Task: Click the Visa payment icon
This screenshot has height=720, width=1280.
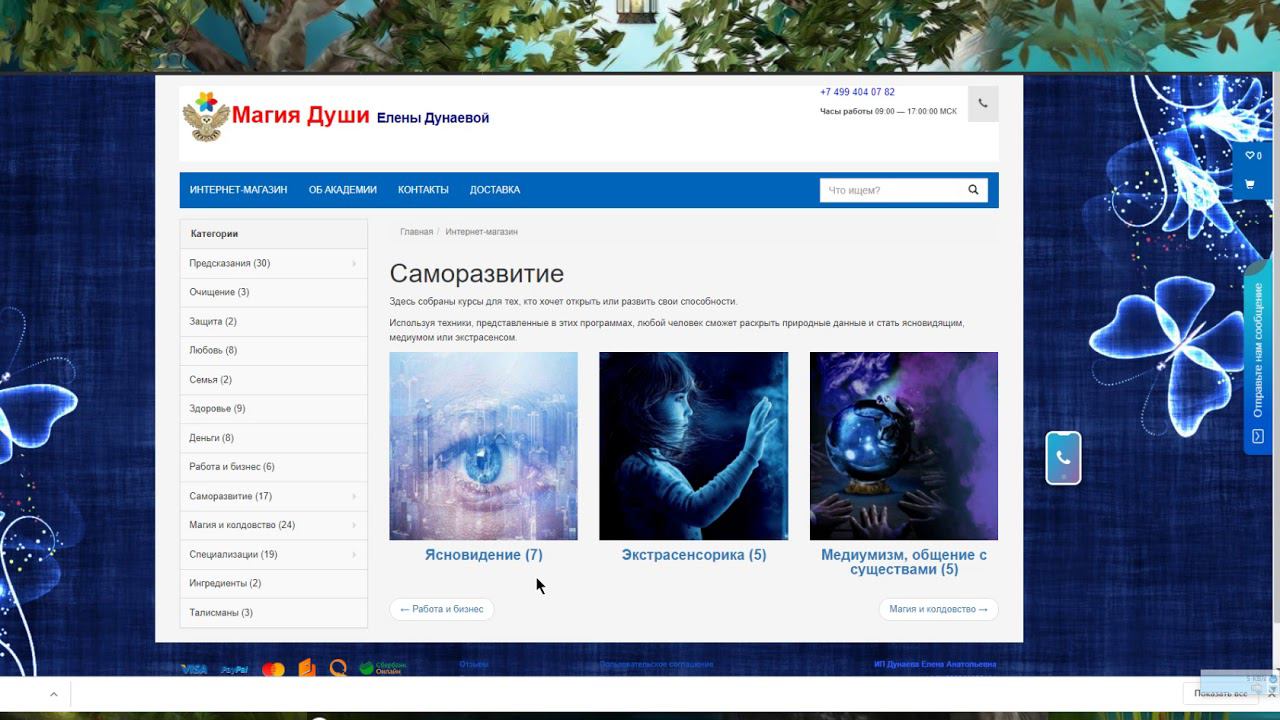Action: [194, 669]
